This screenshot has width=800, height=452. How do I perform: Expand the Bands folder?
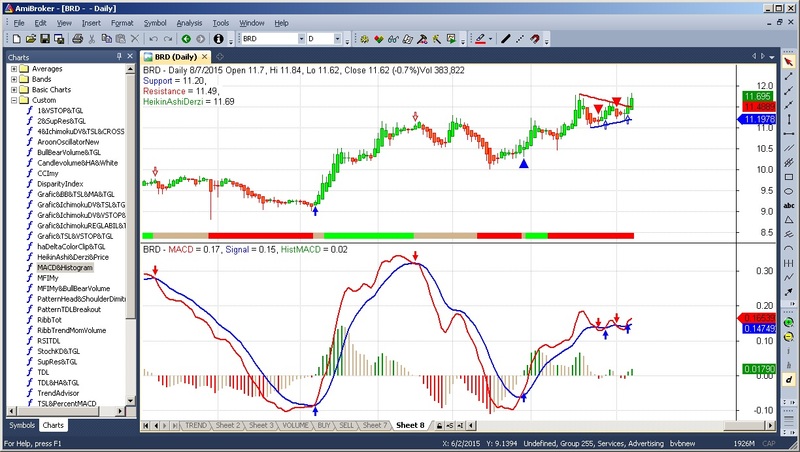click(x=14, y=79)
